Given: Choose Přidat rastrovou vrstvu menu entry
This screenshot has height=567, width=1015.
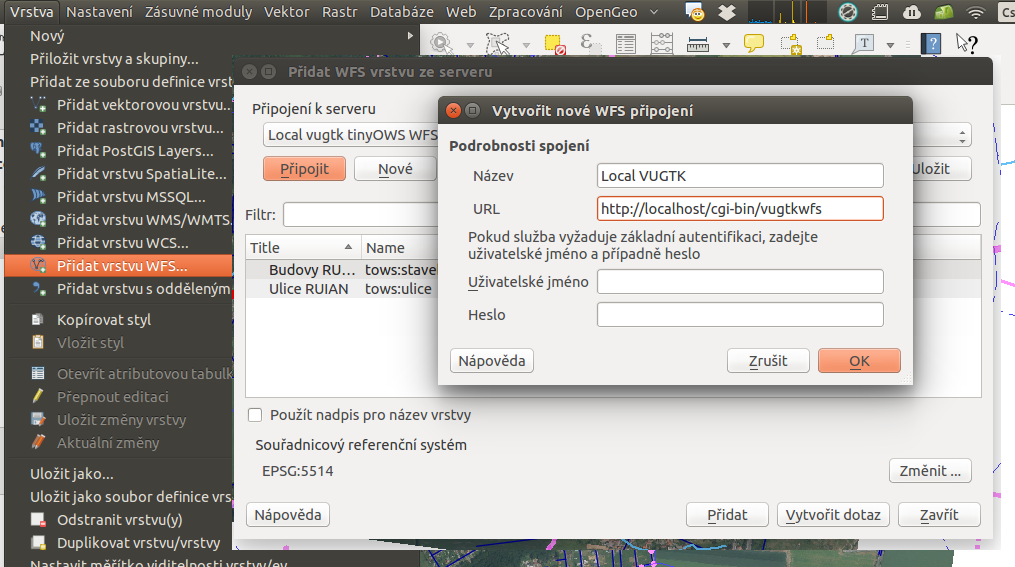Looking at the screenshot, I should [x=118, y=128].
